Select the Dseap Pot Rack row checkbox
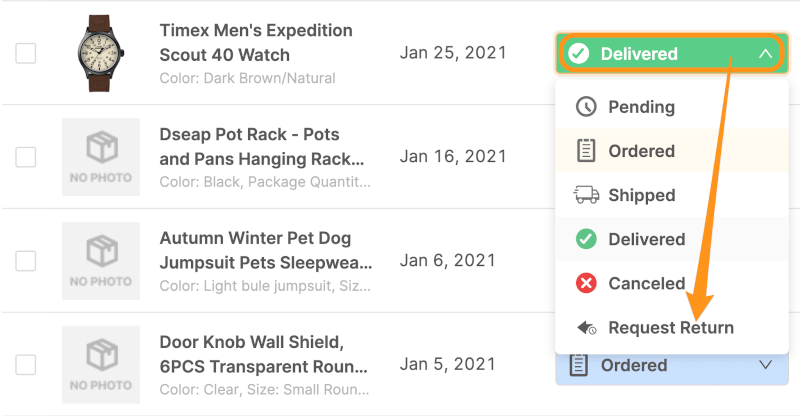This screenshot has width=800, height=416. 26,157
